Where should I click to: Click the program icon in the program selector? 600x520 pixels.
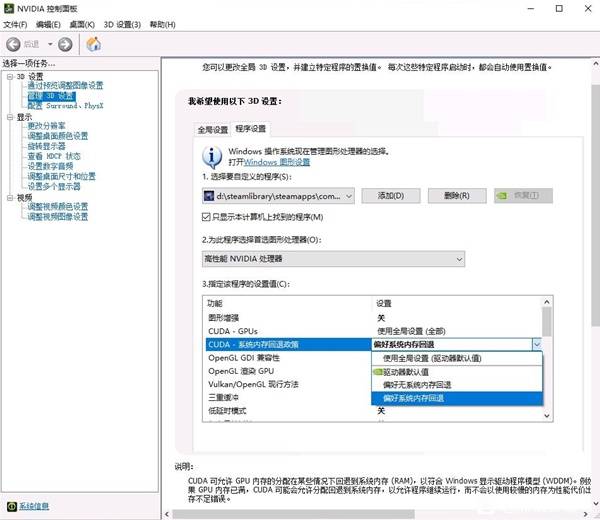click(210, 196)
